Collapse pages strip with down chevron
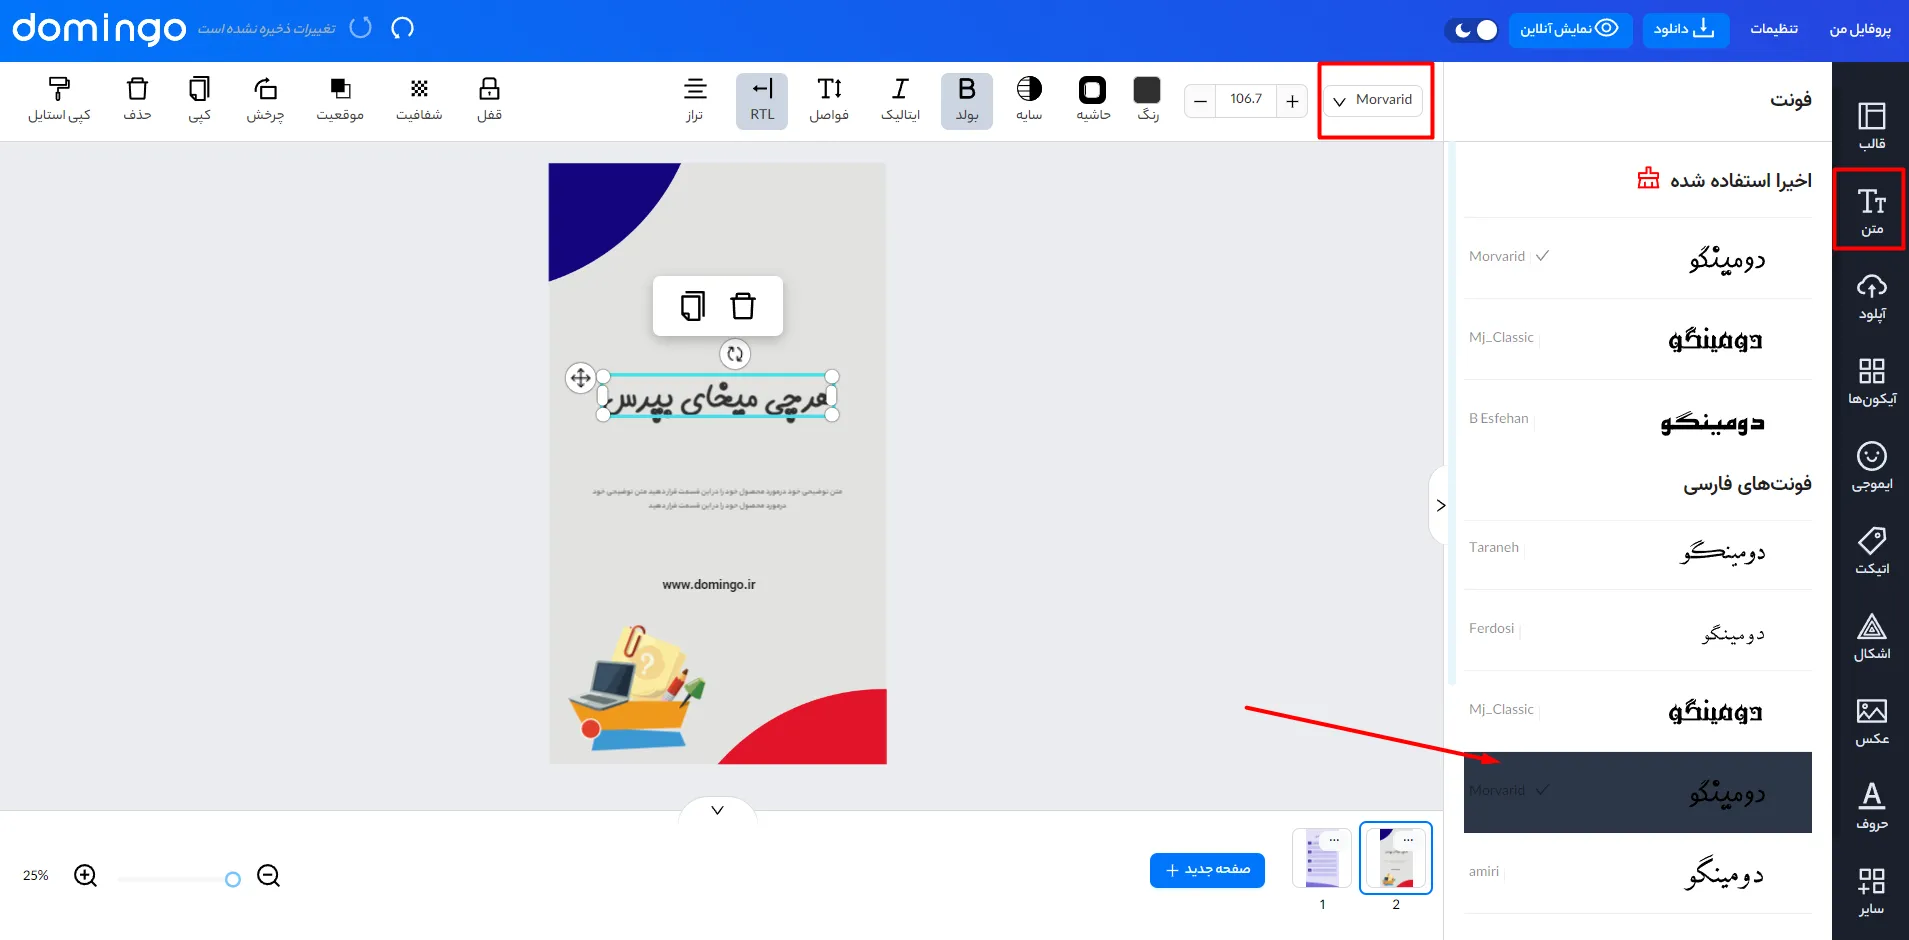1909x940 pixels. (717, 810)
